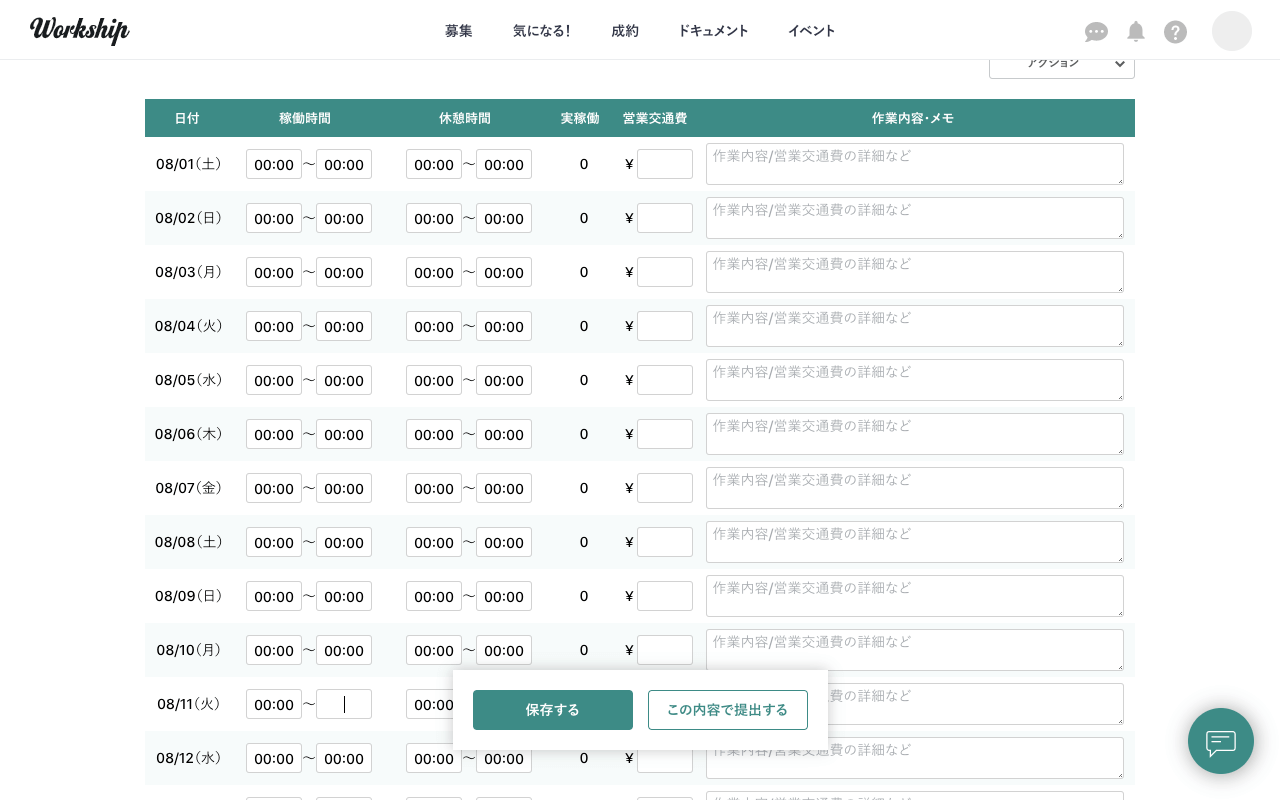This screenshot has width=1280, height=800.
Task: Focus memo textarea for 08/10
Action: (915, 650)
